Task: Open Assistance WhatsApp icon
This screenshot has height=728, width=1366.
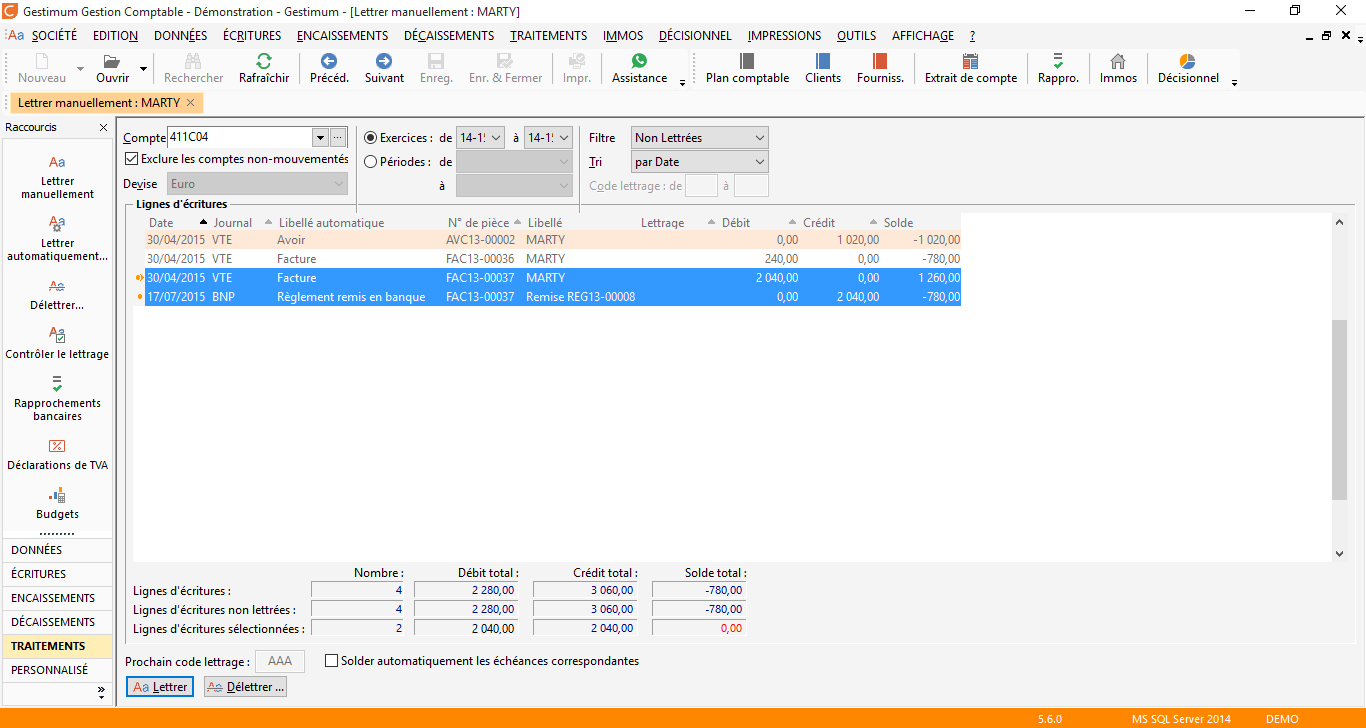Action: coord(639,62)
